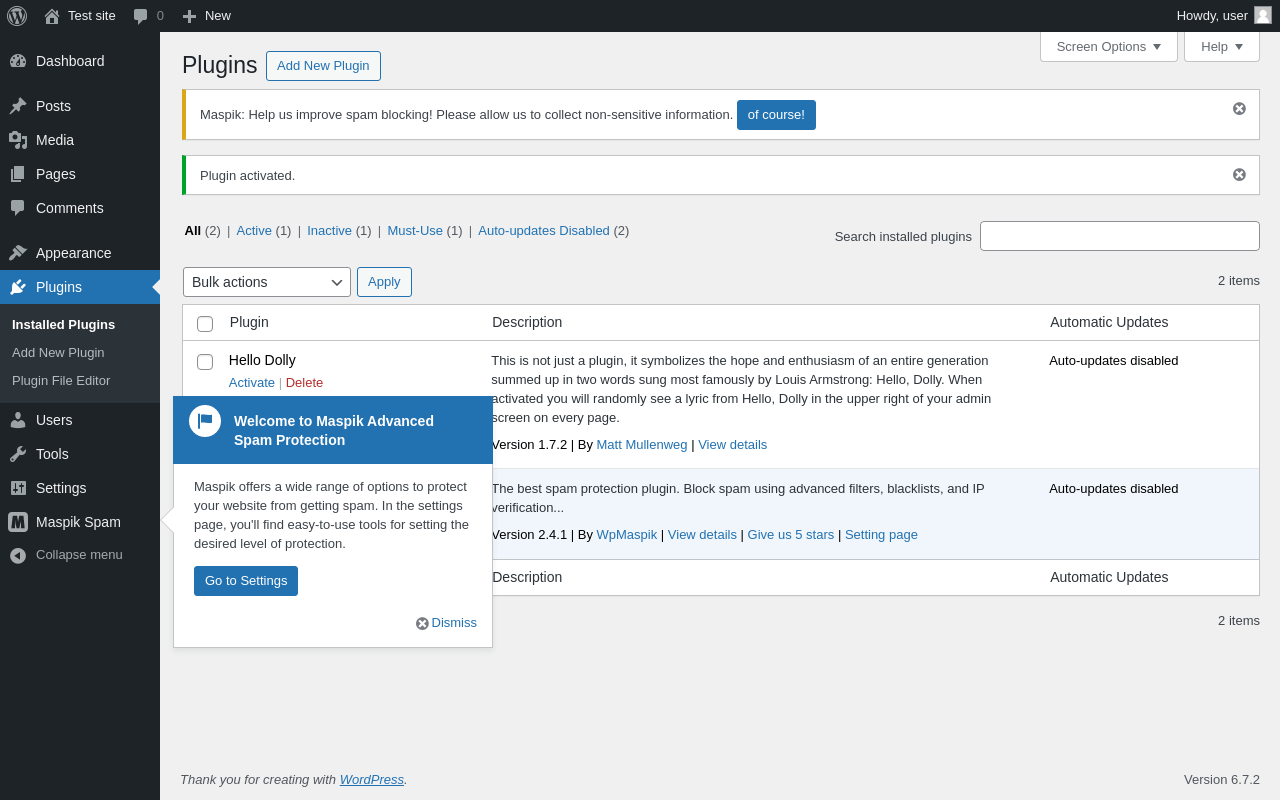Filter plugins by Inactive
The height and width of the screenshot is (800, 1280).
(x=329, y=230)
